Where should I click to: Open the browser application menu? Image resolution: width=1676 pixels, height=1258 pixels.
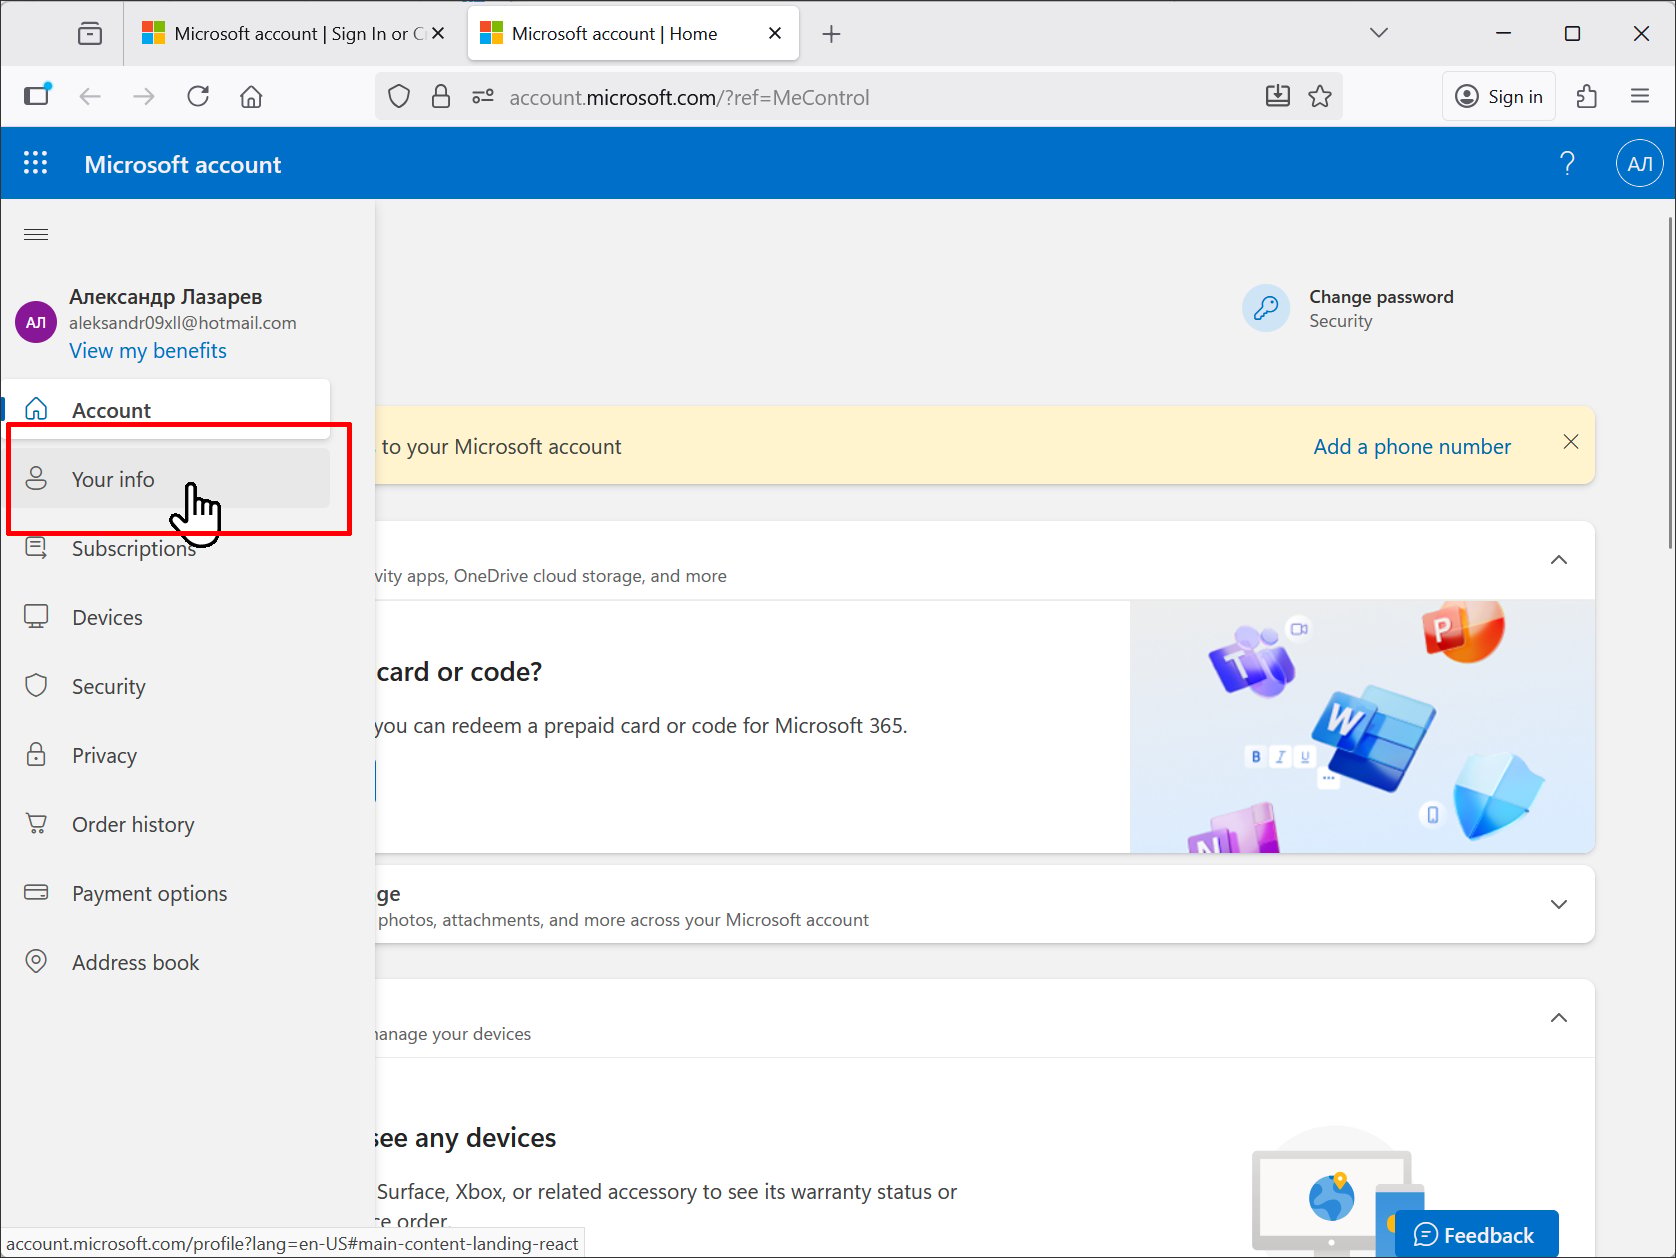pos(1640,97)
